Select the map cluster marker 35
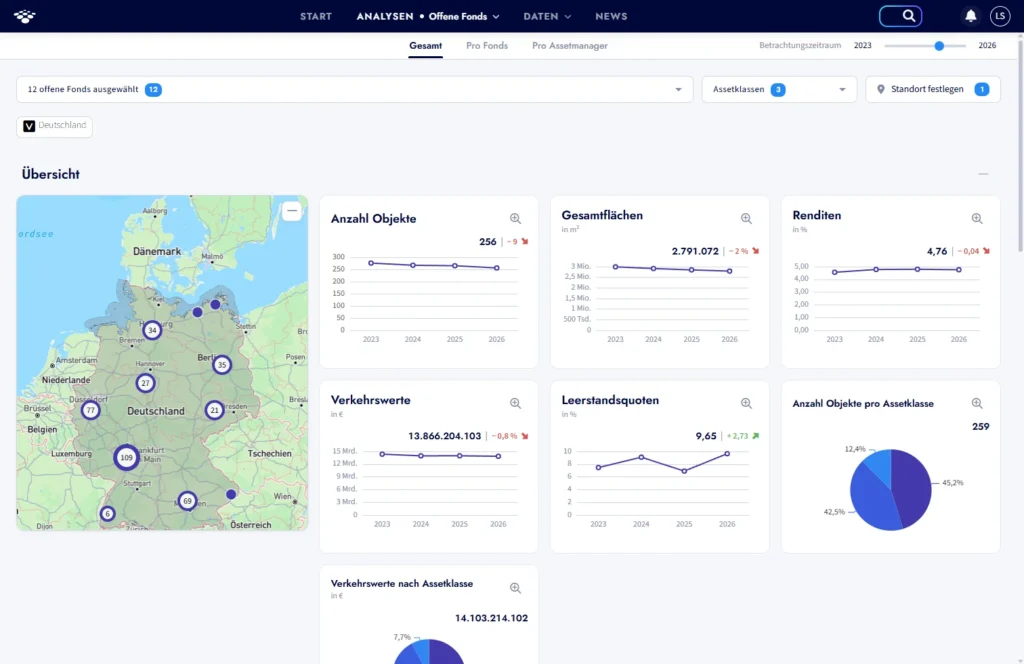The image size is (1024, 664). pyautogui.click(x=222, y=365)
